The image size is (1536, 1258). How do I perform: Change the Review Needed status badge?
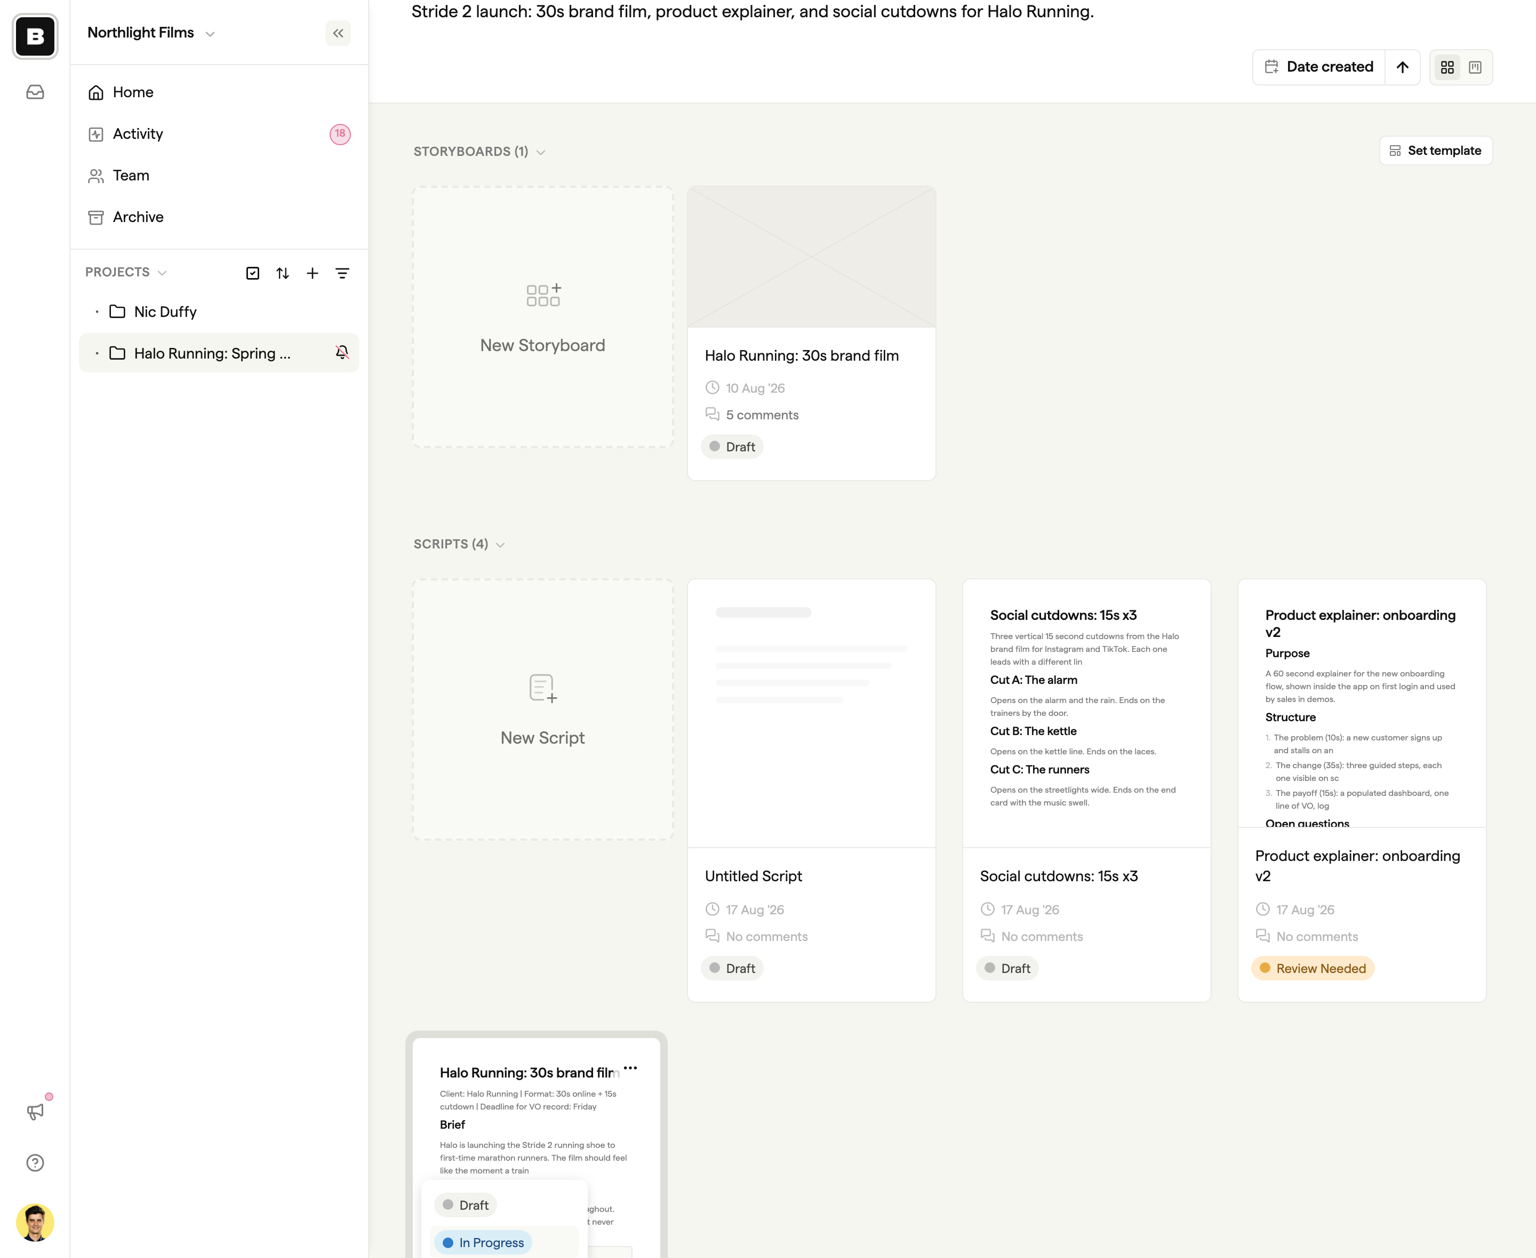pos(1313,968)
